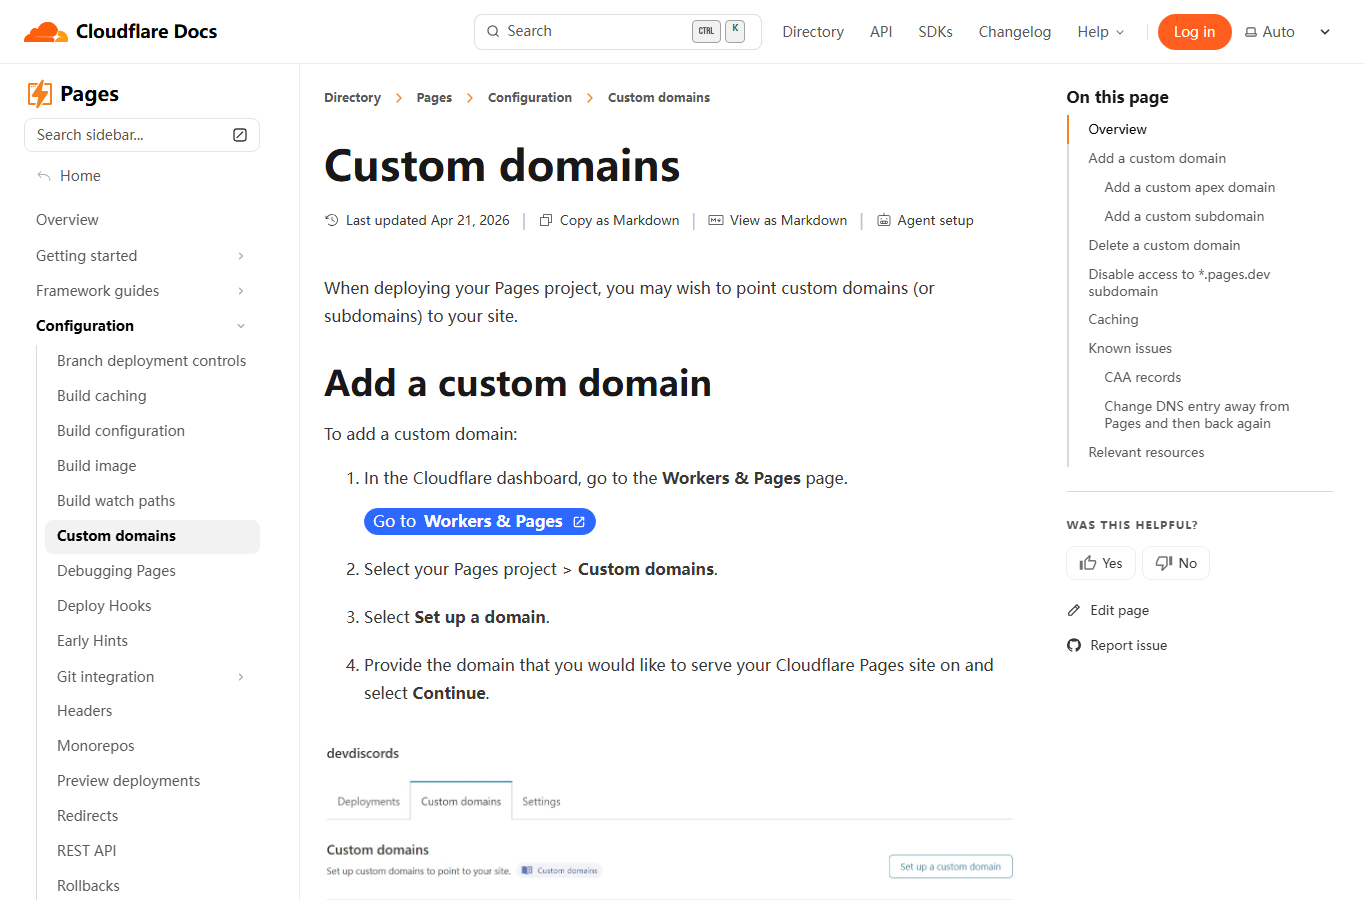The height and width of the screenshot is (900, 1365).
Task: Switch to Deployments tab in screenshot
Action: (369, 802)
